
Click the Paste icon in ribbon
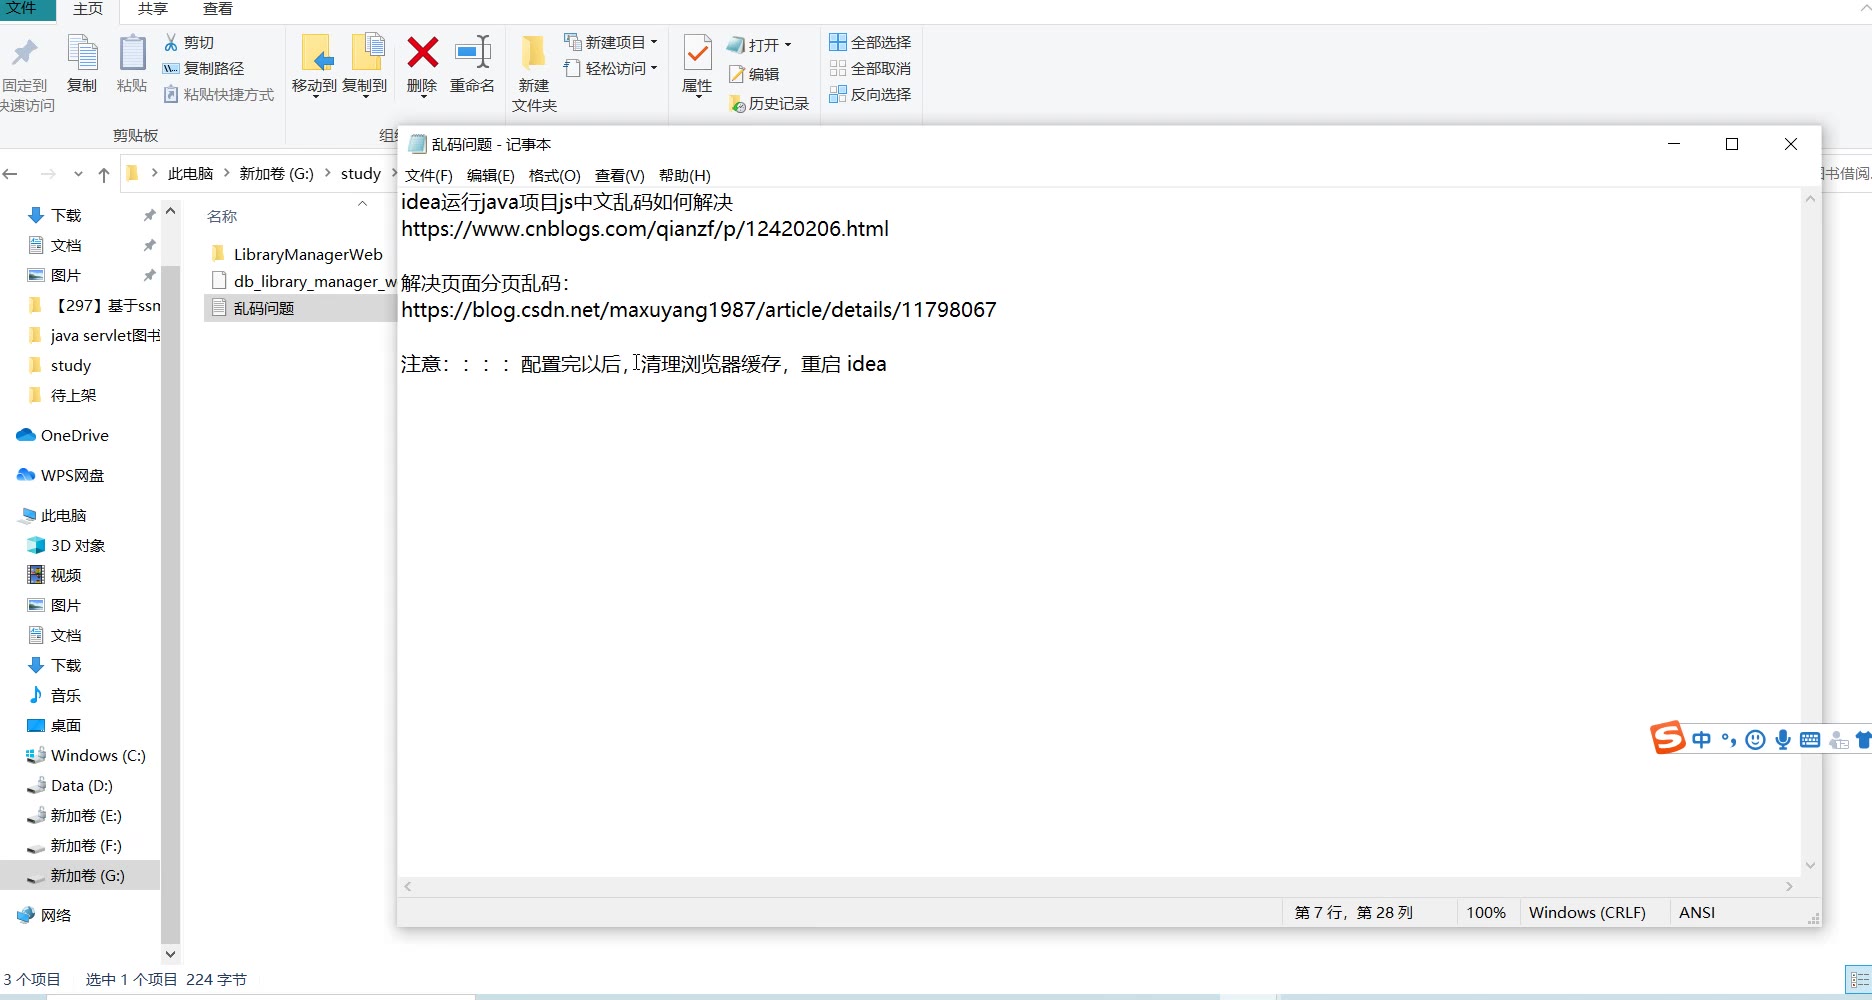(x=132, y=54)
